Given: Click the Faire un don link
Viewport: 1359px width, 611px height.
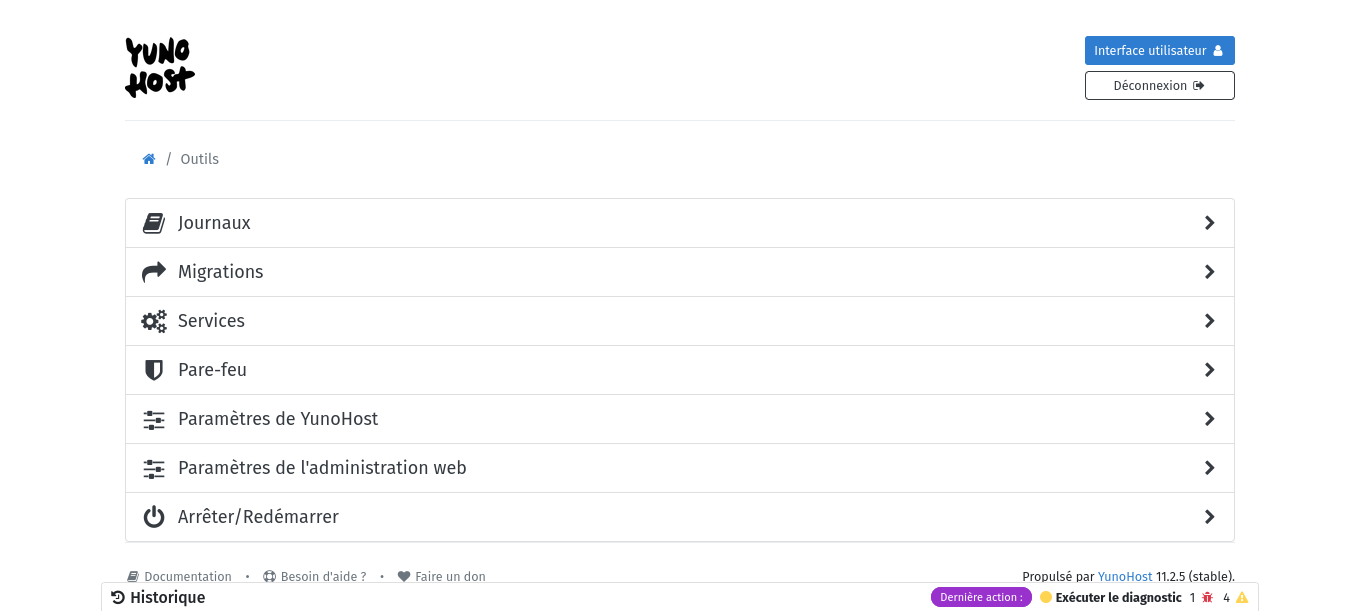Looking at the screenshot, I should 441,576.
